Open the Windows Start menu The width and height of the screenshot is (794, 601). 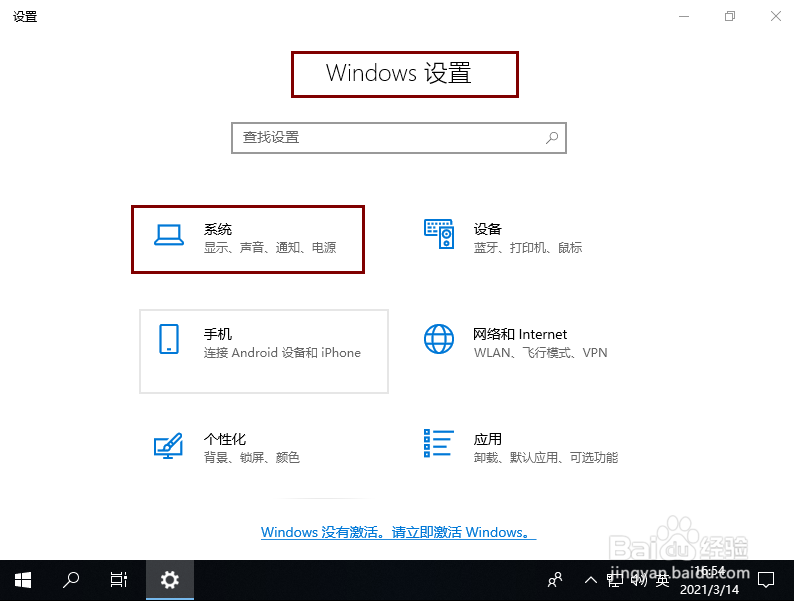23,580
